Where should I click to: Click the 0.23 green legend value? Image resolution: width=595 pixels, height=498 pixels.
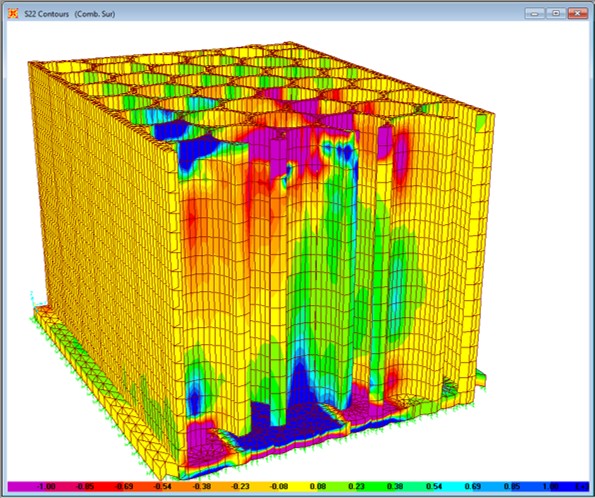pos(356,486)
